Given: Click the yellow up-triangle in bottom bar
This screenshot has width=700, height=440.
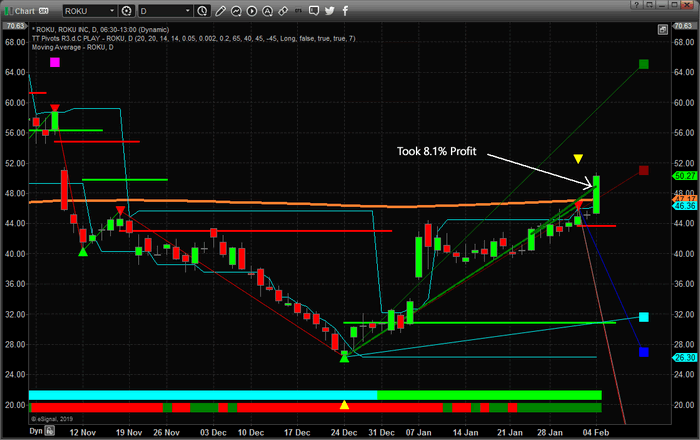Looking at the screenshot, I should click(x=344, y=405).
